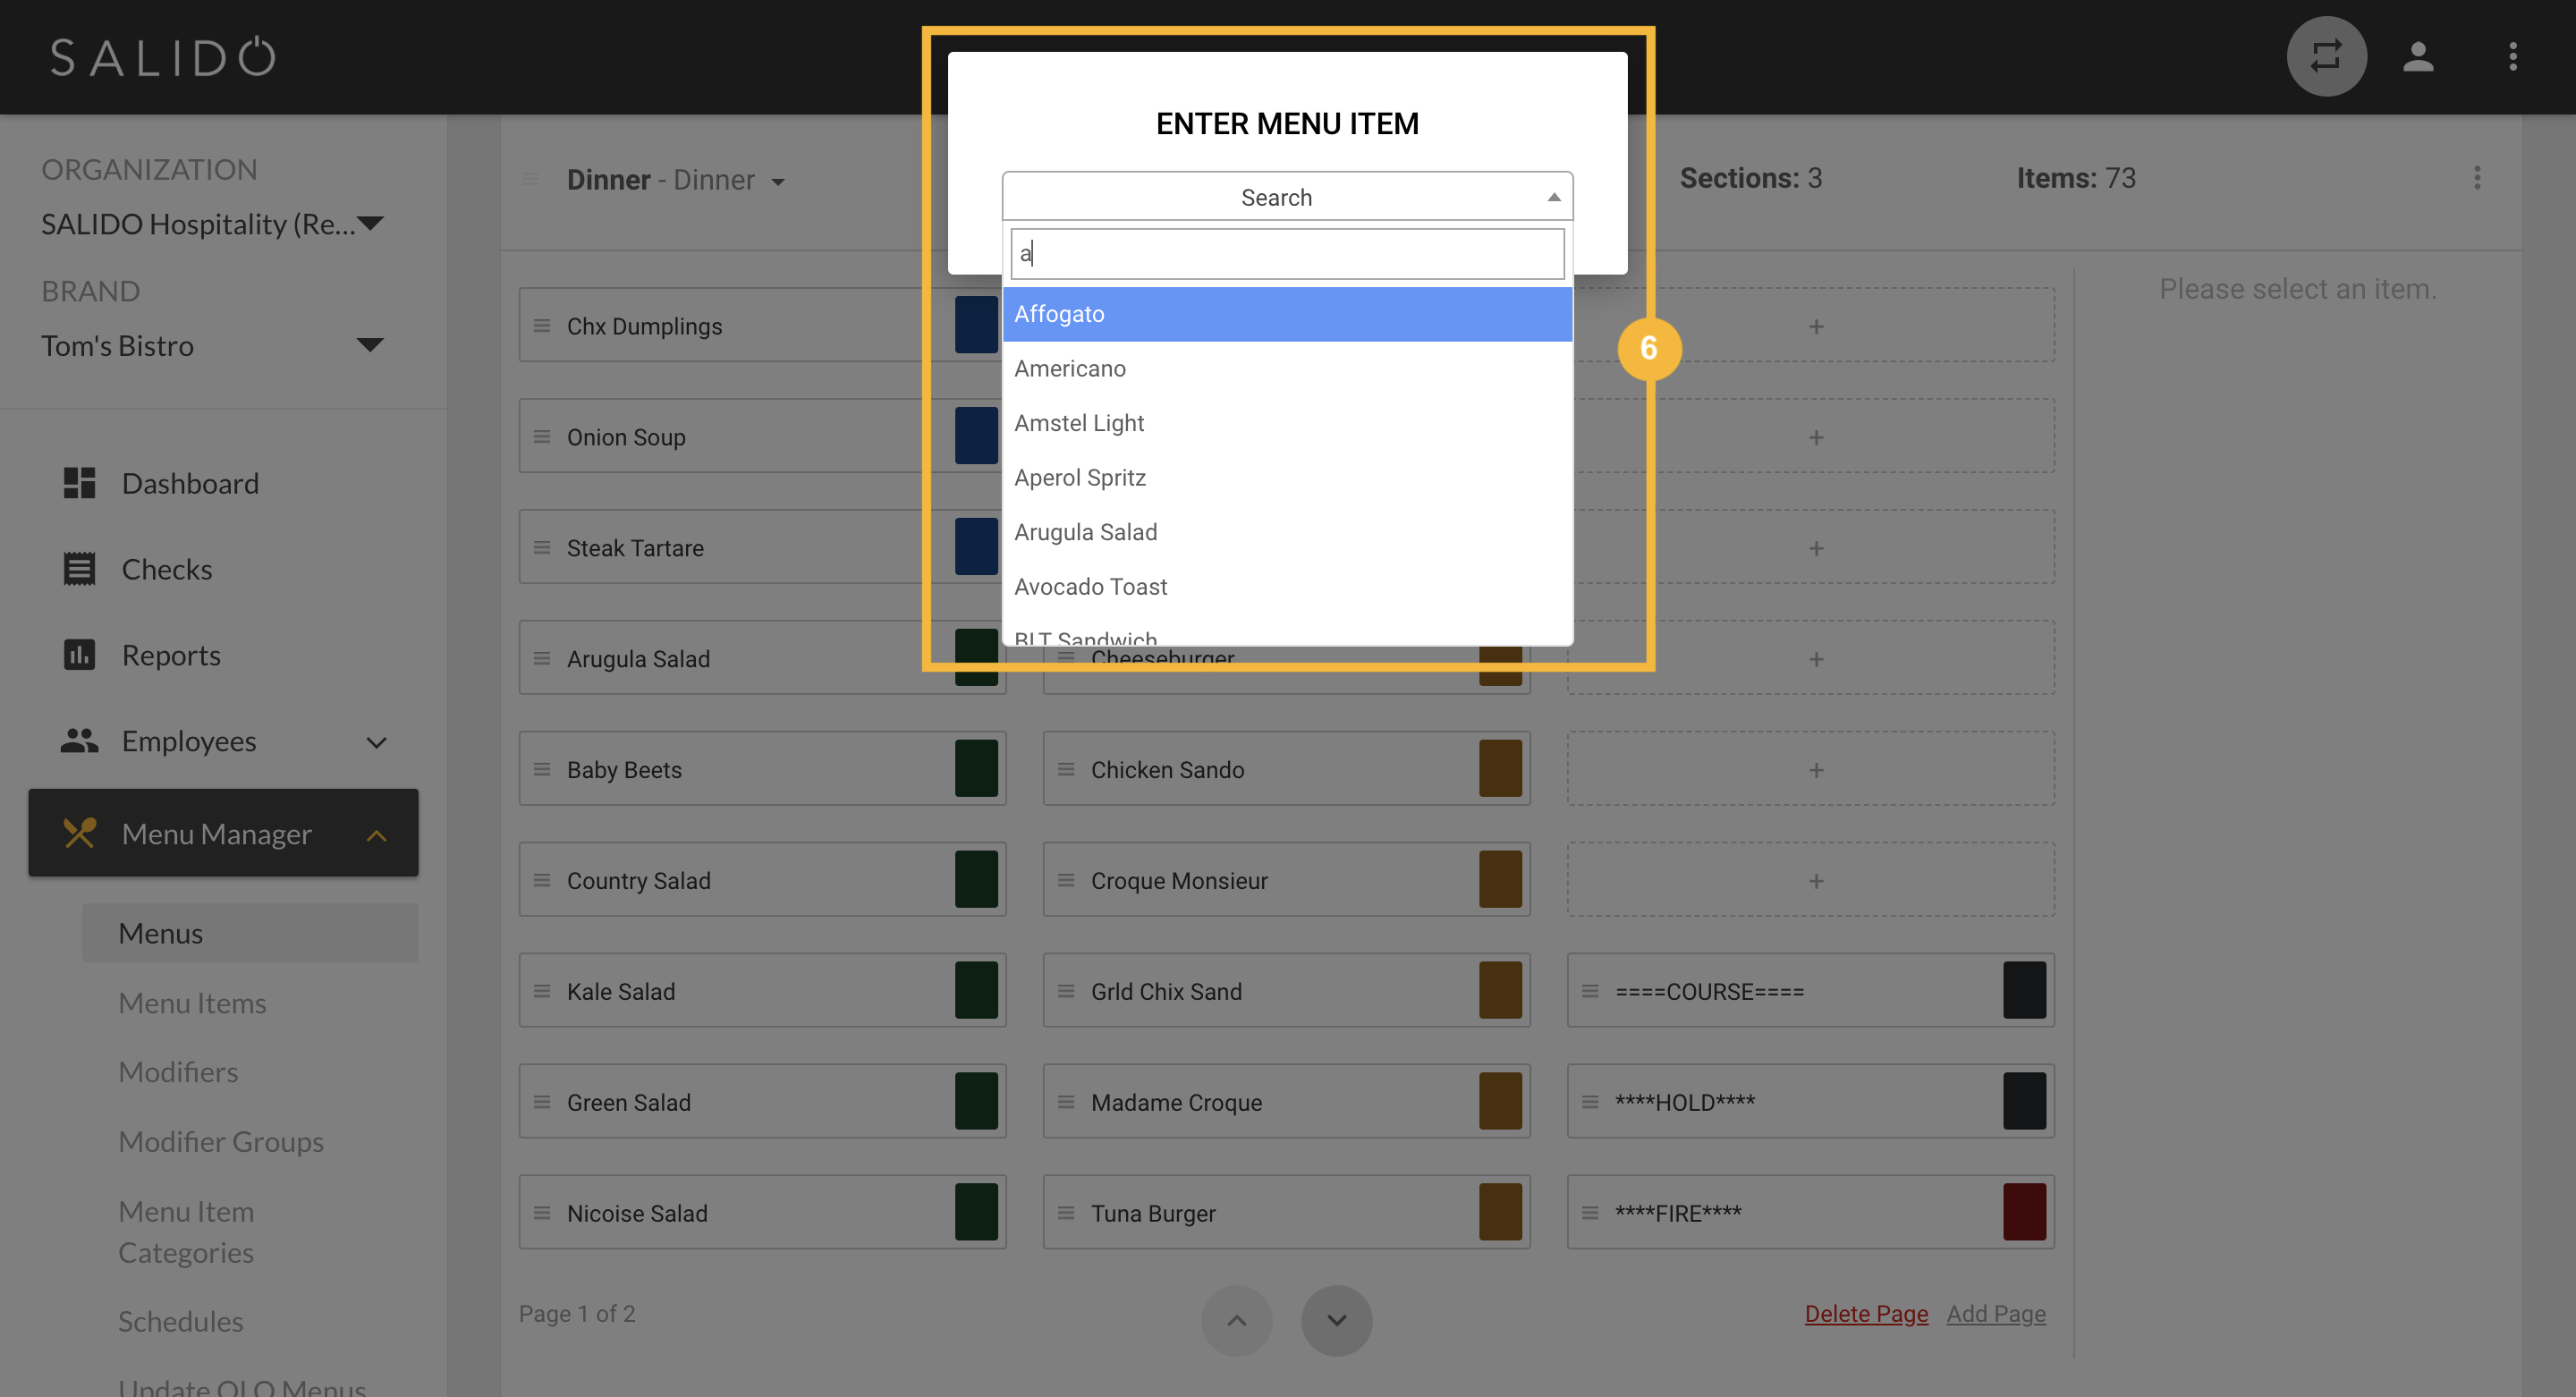This screenshot has width=2576, height=1397.
Task: Select Americano from the dropdown list
Action: 1287,368
